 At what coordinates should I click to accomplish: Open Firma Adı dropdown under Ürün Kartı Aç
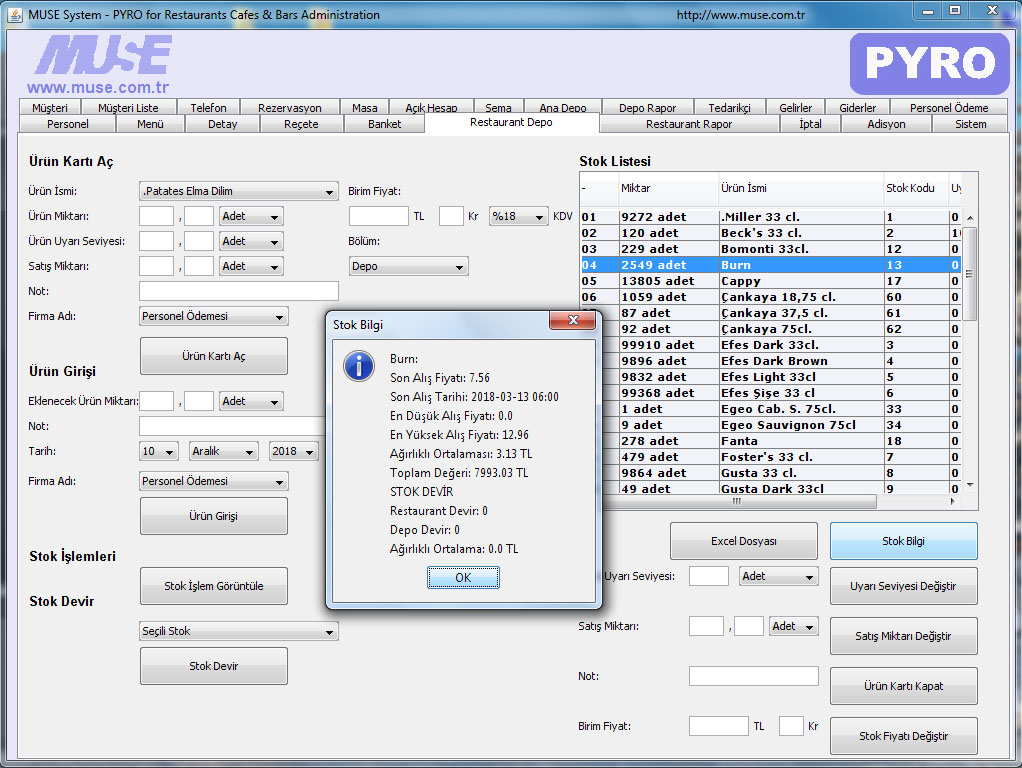point(214,316)
